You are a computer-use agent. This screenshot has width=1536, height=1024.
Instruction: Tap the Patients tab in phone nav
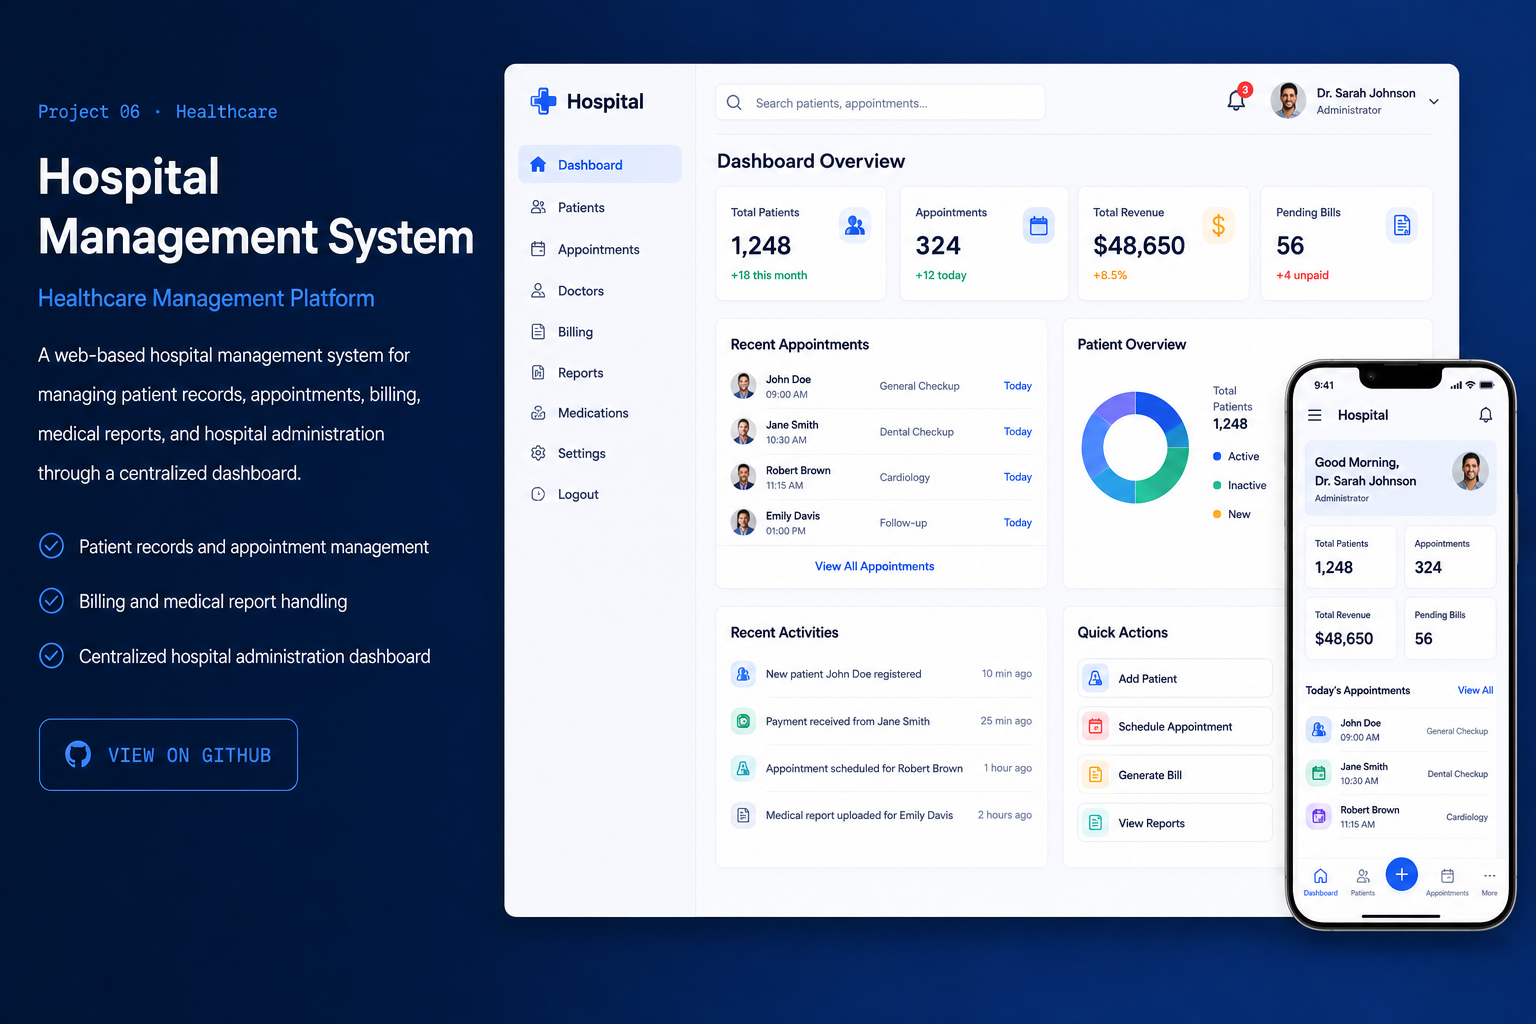point(1363,882)
